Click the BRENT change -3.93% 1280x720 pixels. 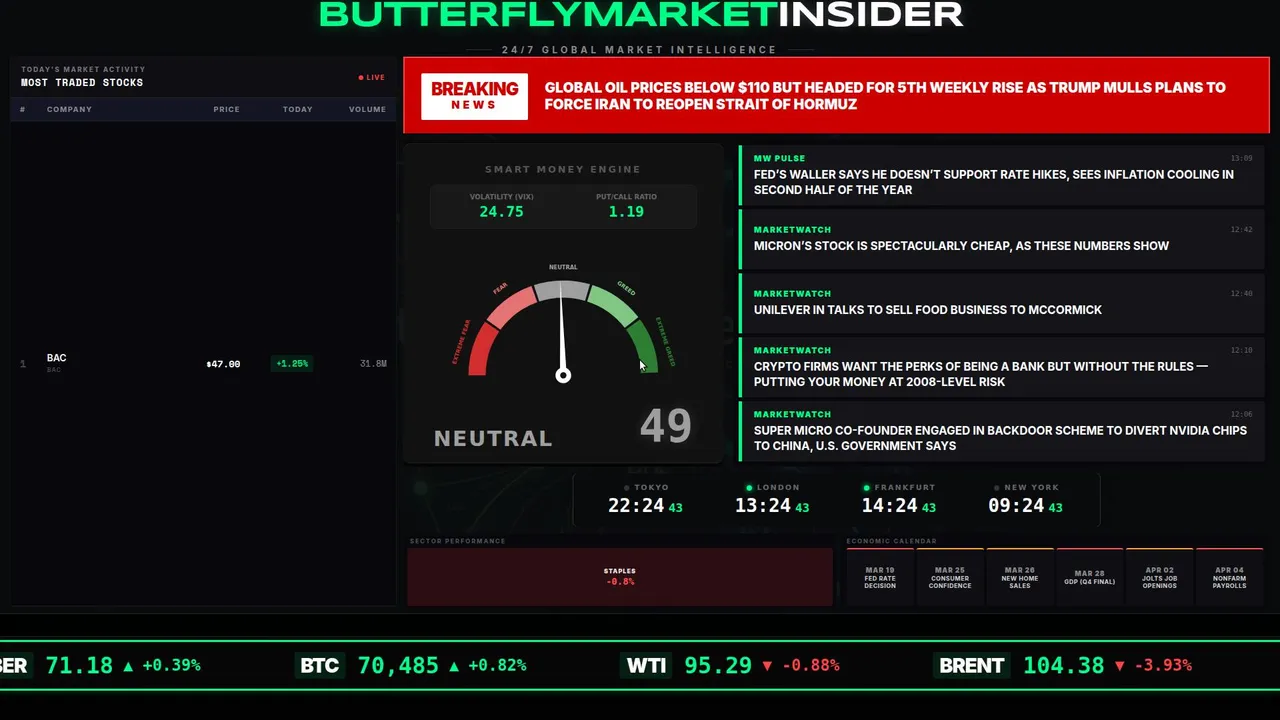pyautogui.click(x=1163, y=665)
